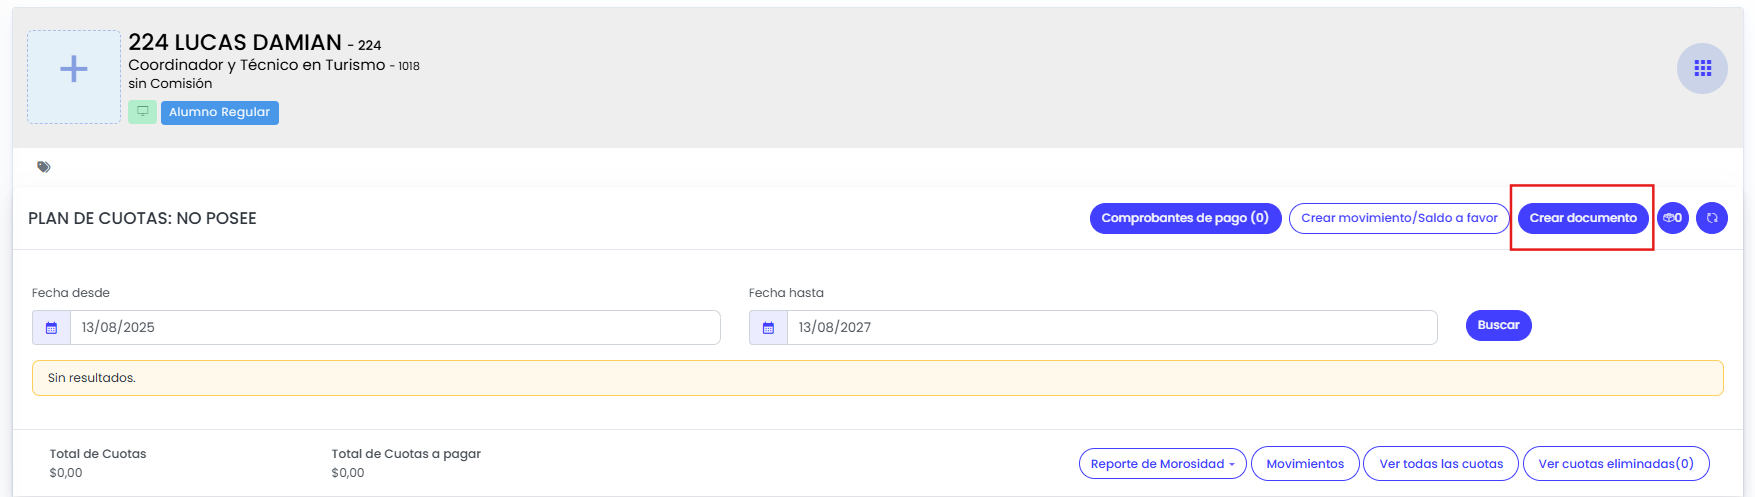Open calendar picker for Fecha desde
This screenshot has width=1755, height=497.
click(52, 328)
